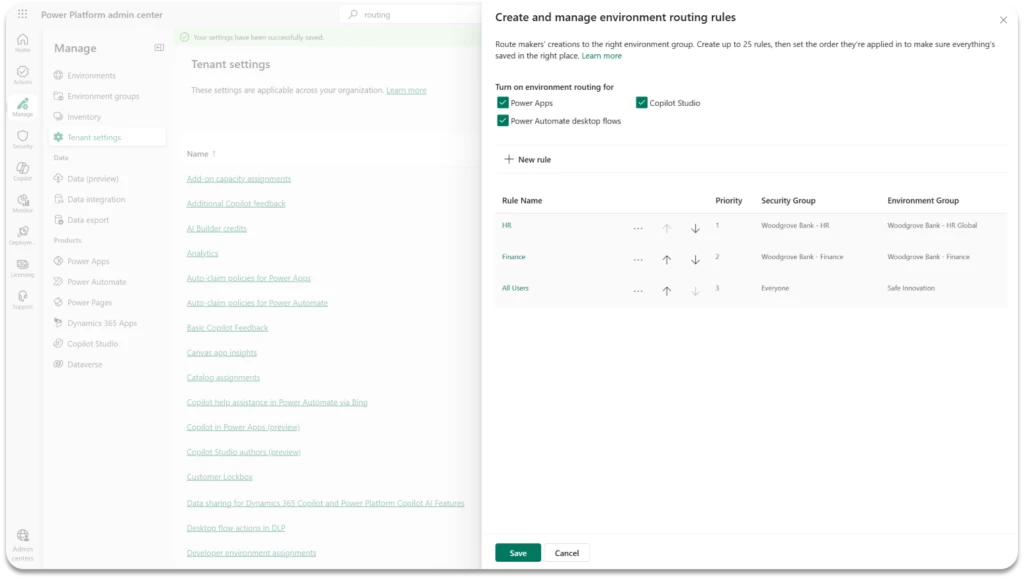Save the environment routing rules
1024x579 pixels.
518,553
